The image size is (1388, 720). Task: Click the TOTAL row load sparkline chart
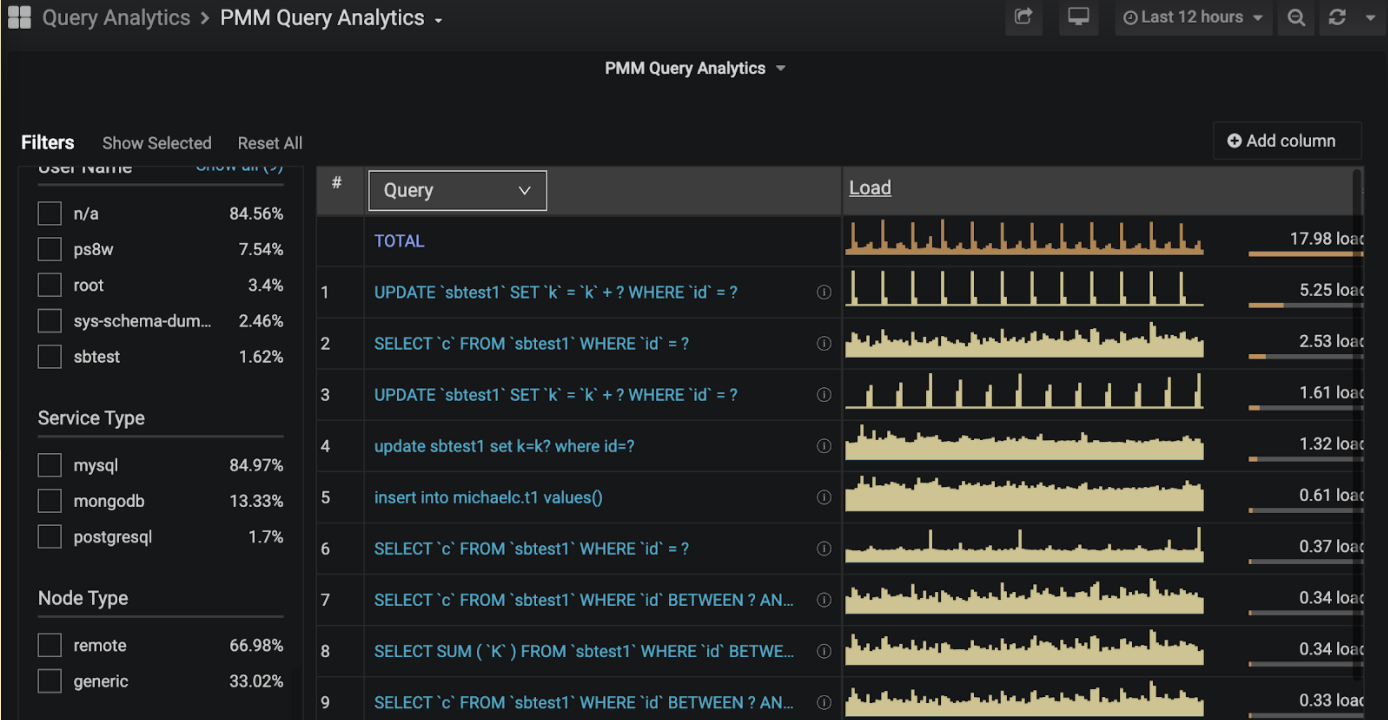(1025, 238)
